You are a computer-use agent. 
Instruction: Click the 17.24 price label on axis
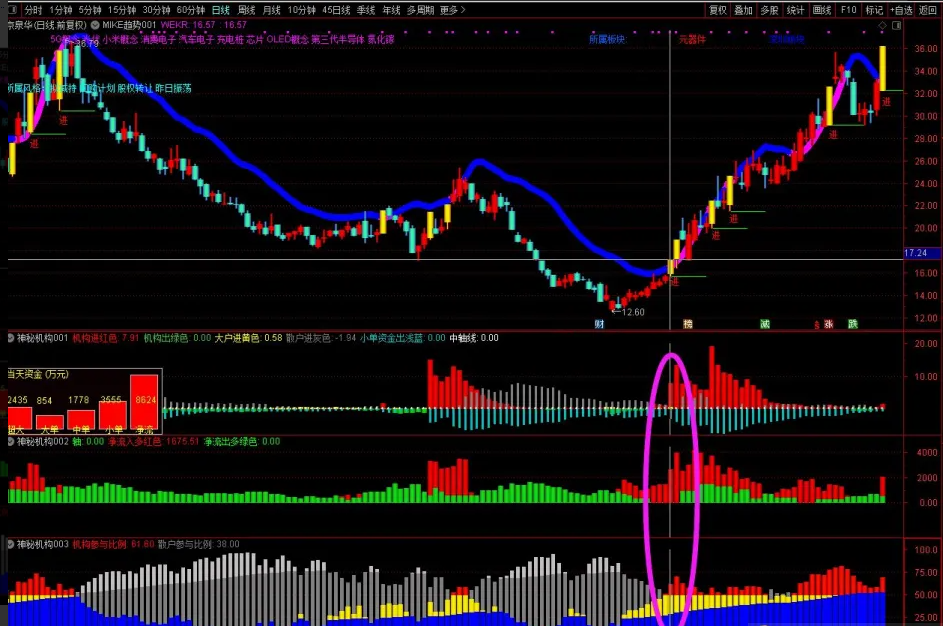[915, 254]
